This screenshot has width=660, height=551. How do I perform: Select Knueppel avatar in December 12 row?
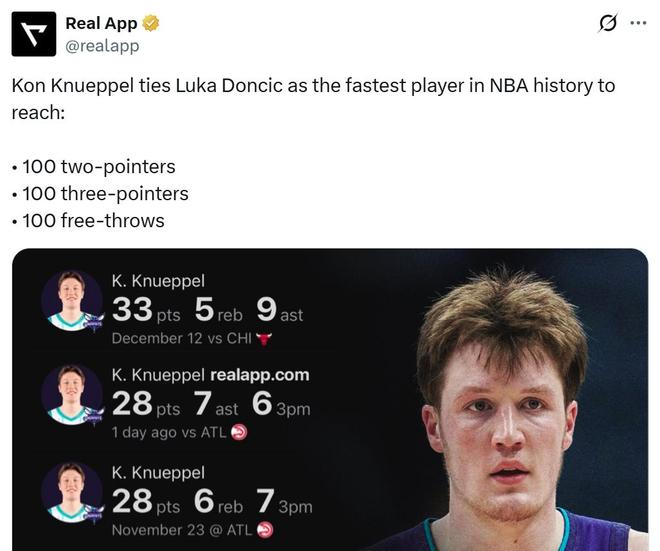pyautogui.click(x=72, y=299)
